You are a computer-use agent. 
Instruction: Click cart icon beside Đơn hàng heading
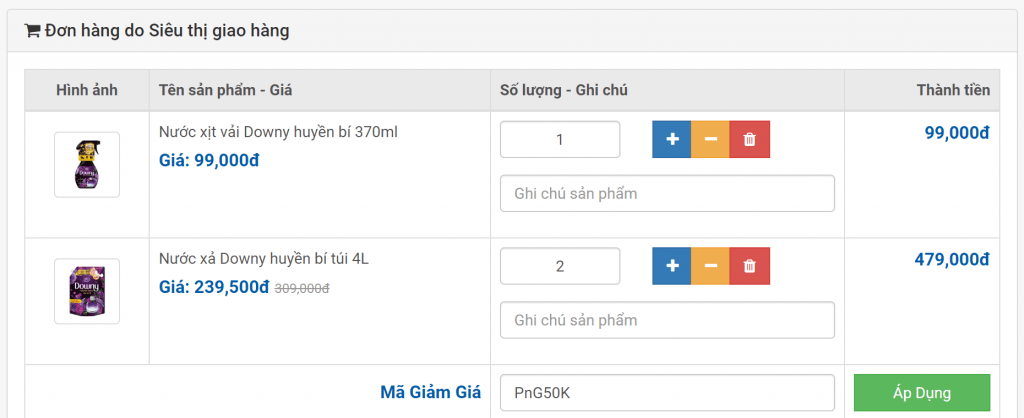33,31
